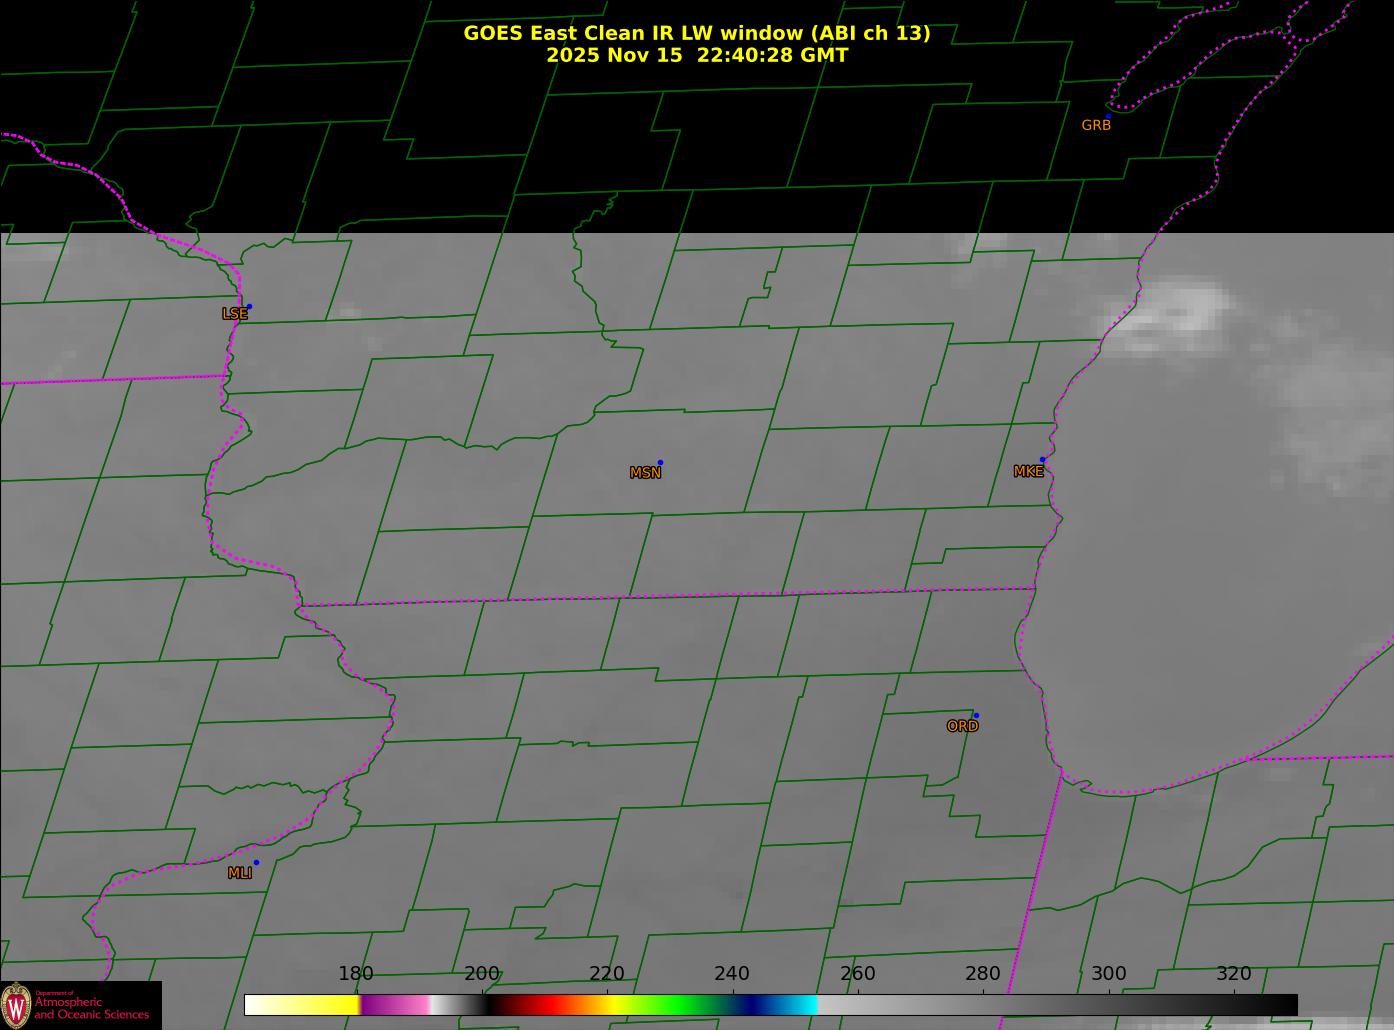Click the 320 colorbar tick label
The height and width of the screenshot is (1030, 1394).
click(x=1234, y=973)
